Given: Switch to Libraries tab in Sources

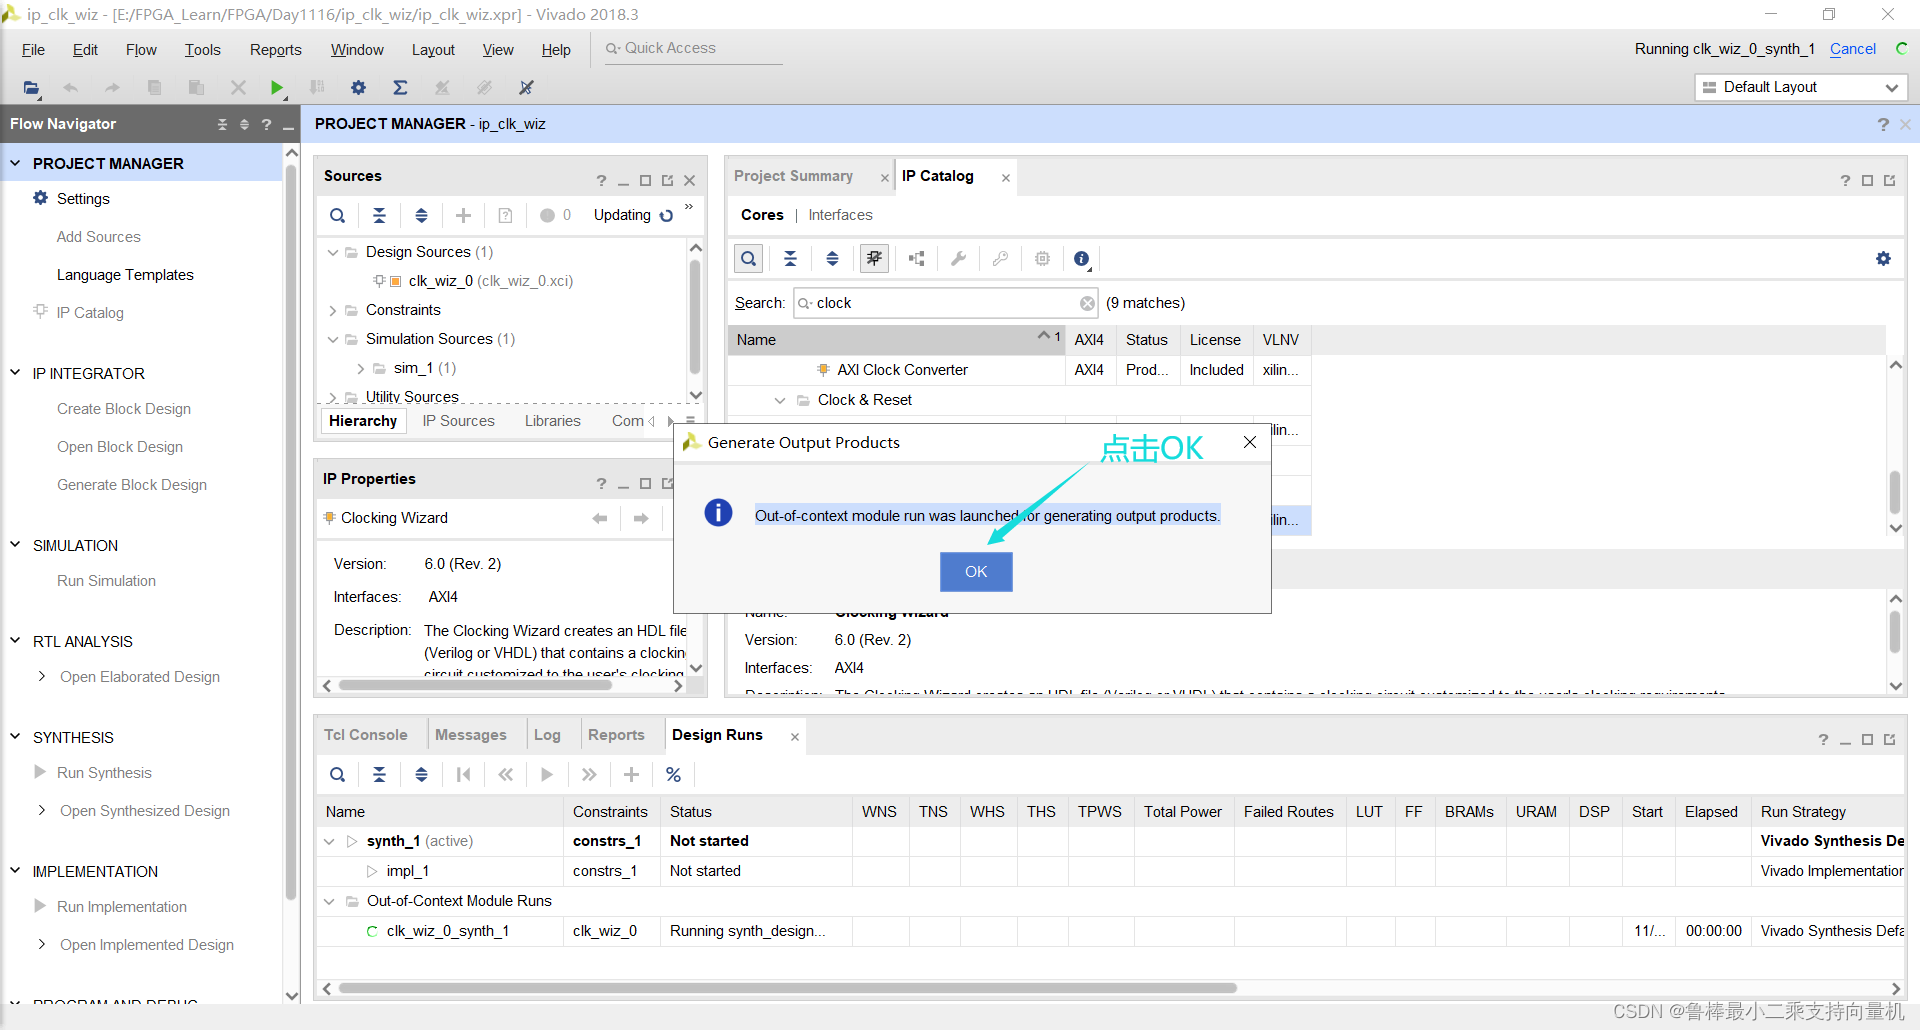Looking at the screenshot, I should click(552, 421).
